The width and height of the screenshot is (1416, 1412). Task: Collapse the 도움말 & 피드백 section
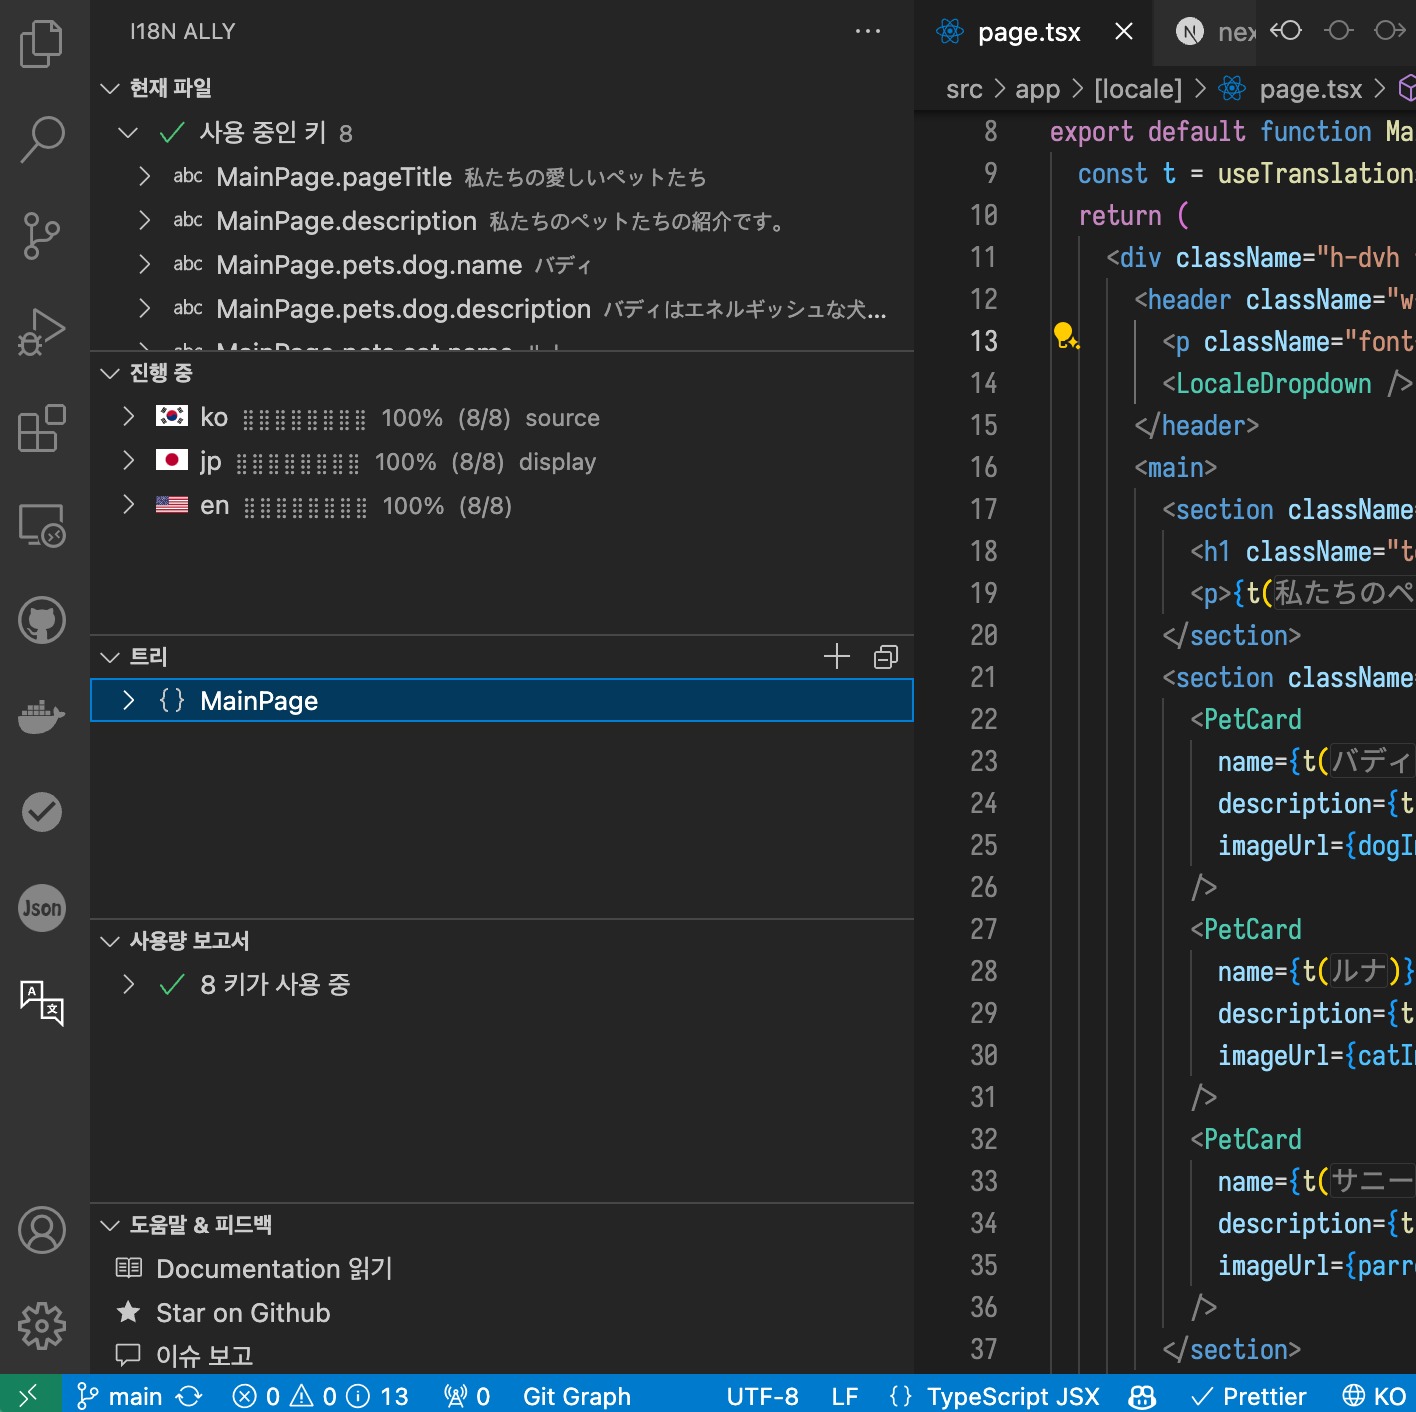[x=110, y=1225]
